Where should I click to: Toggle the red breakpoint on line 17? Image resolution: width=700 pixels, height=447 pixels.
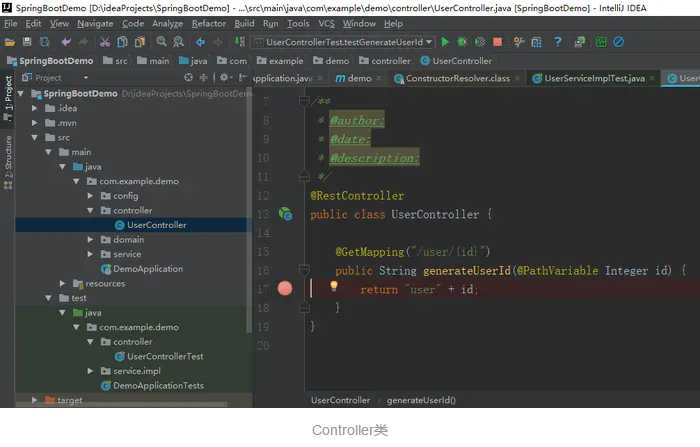pos(285,288)
